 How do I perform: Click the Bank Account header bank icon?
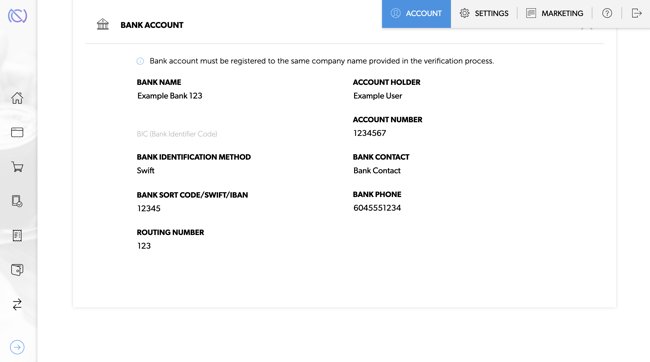[x=103, y=24]
